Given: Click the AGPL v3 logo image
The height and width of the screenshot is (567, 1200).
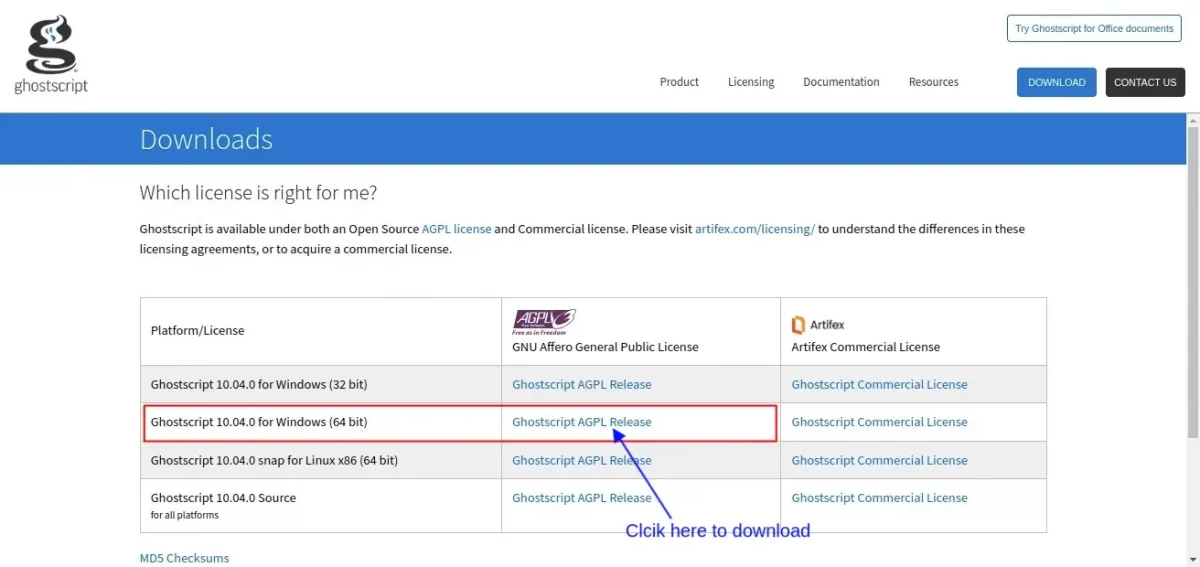Looking at the screenshot, I should point(544,321).
